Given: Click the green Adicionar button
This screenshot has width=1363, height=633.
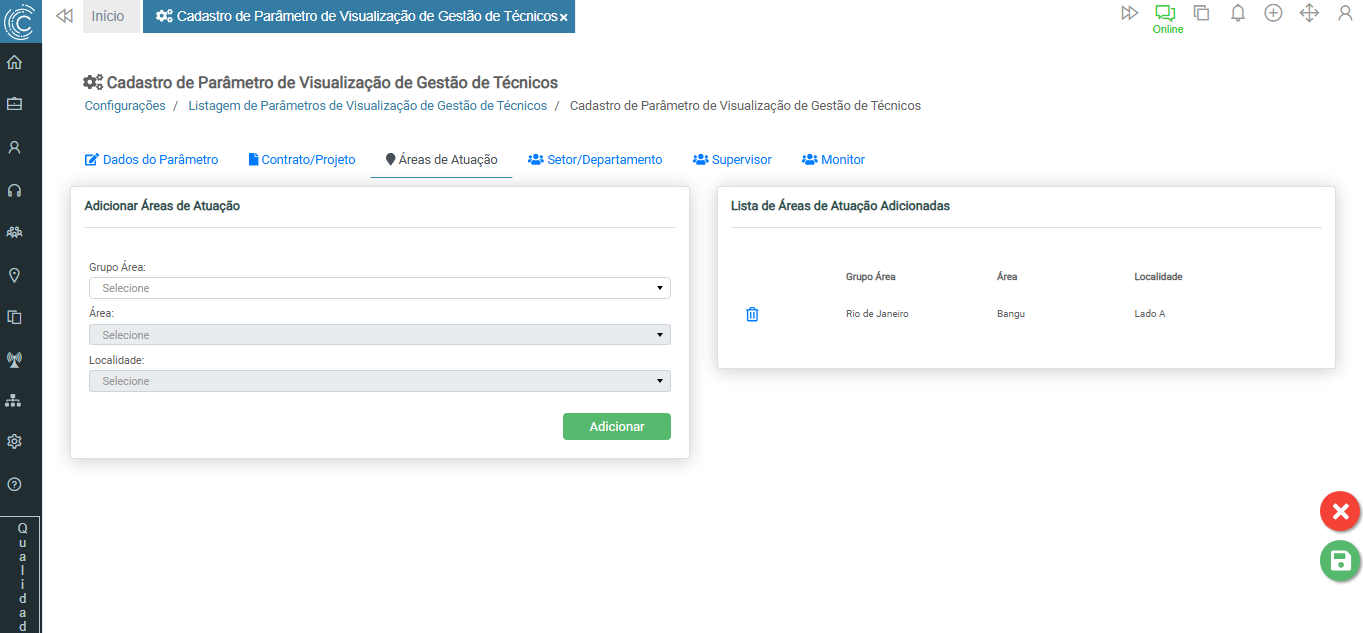Looking at the screenshot, I should click(x=616, y=426).
